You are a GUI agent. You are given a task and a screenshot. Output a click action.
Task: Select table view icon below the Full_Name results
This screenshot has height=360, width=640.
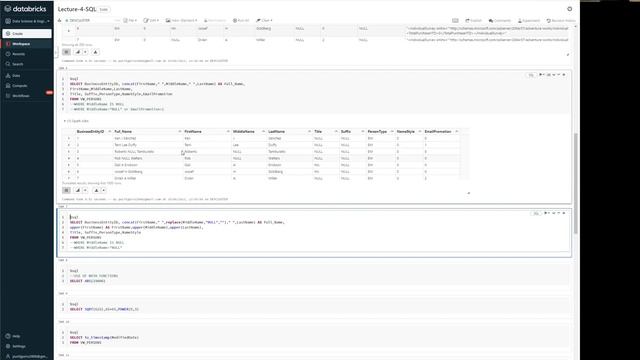[x=66, y=190]
